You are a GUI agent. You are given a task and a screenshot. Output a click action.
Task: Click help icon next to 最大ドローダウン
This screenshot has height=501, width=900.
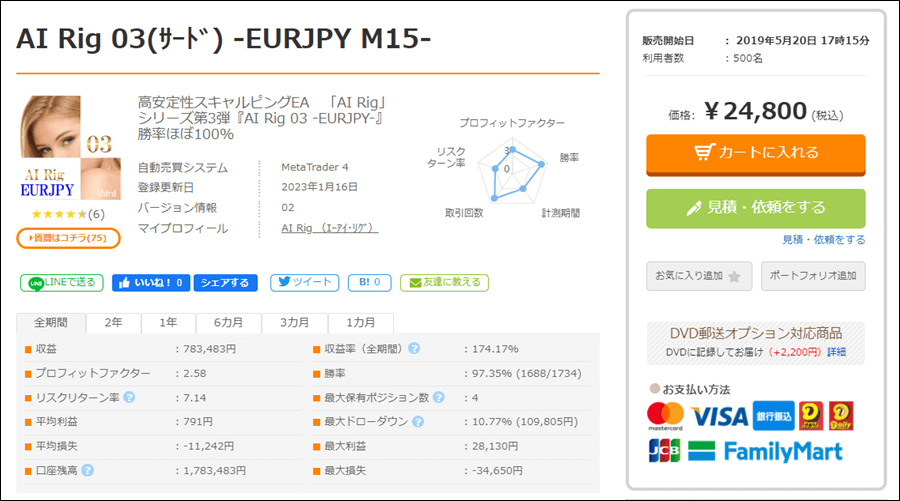point(418,422)
